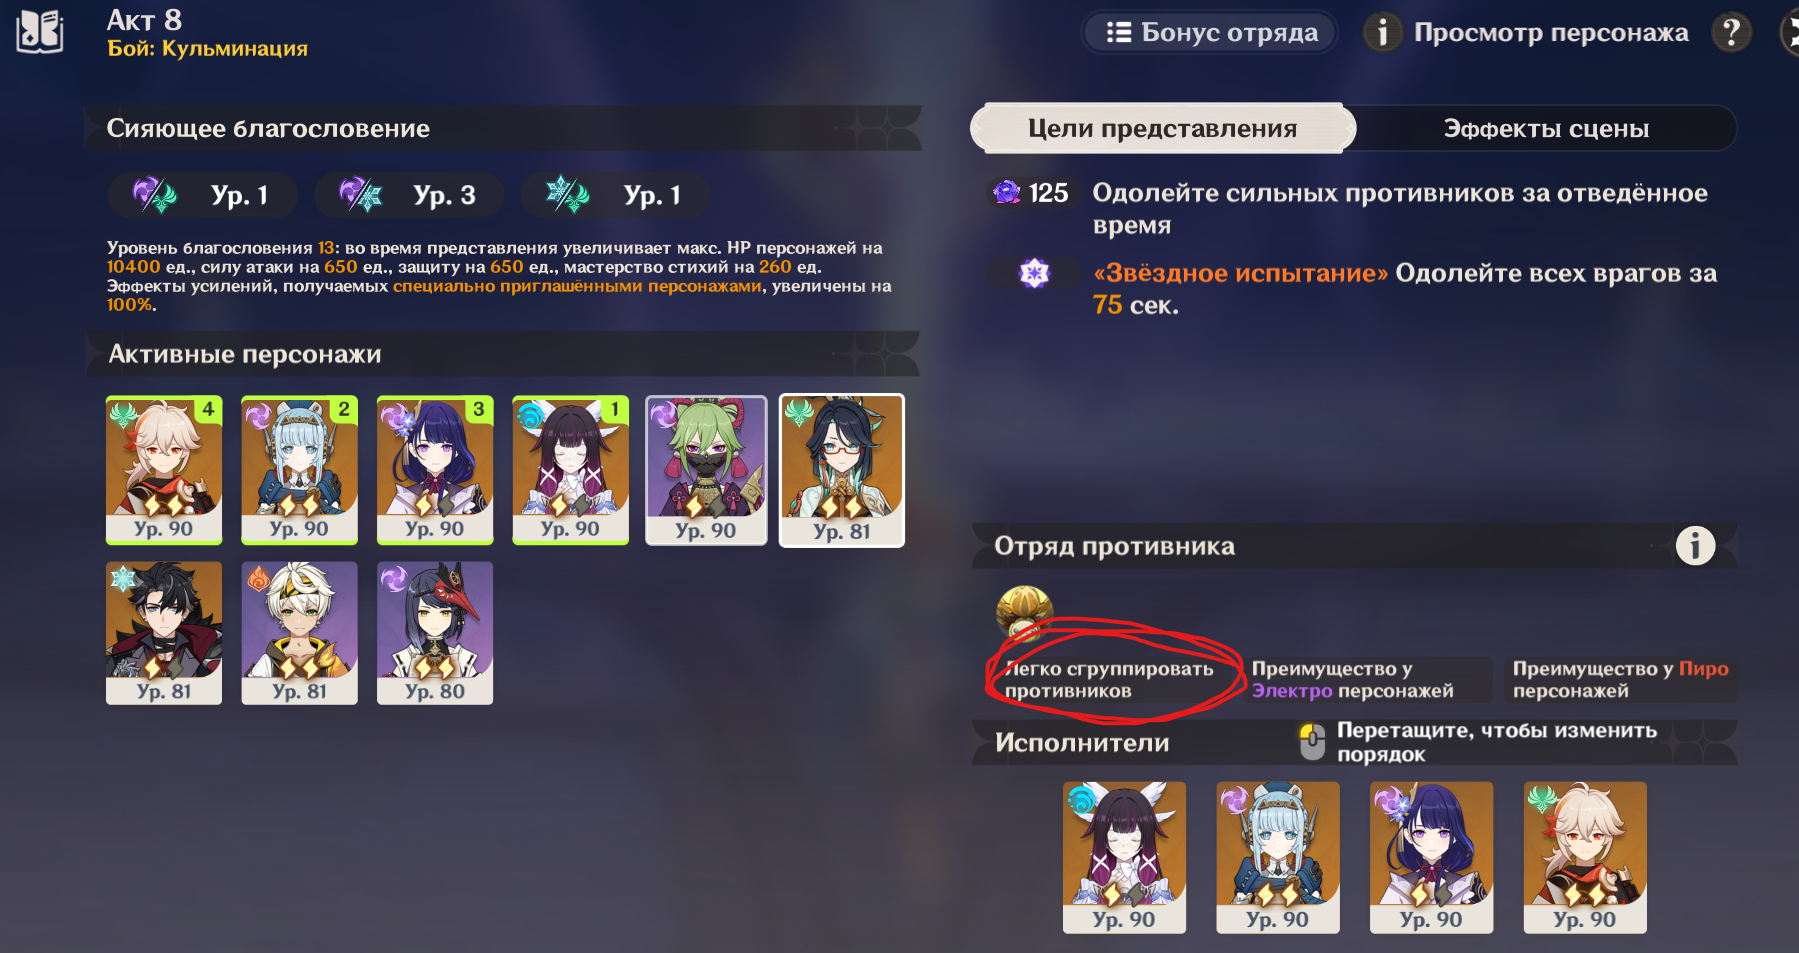Select the pyro white-haired character Ур. 81
Viewport: 1799px width, 953px height.
pyautogui.click(x=299, y=633)
